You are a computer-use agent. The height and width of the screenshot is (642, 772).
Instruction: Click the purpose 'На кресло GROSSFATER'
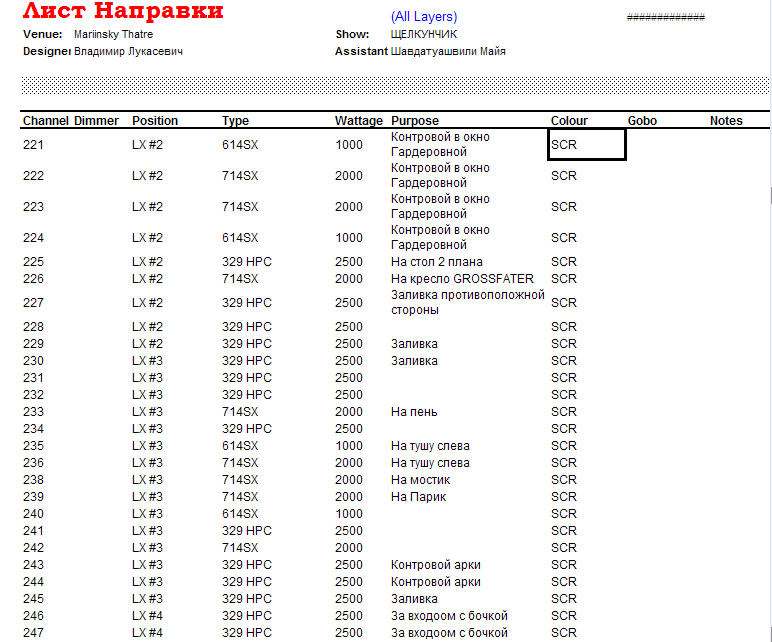(x=462, y=279)
